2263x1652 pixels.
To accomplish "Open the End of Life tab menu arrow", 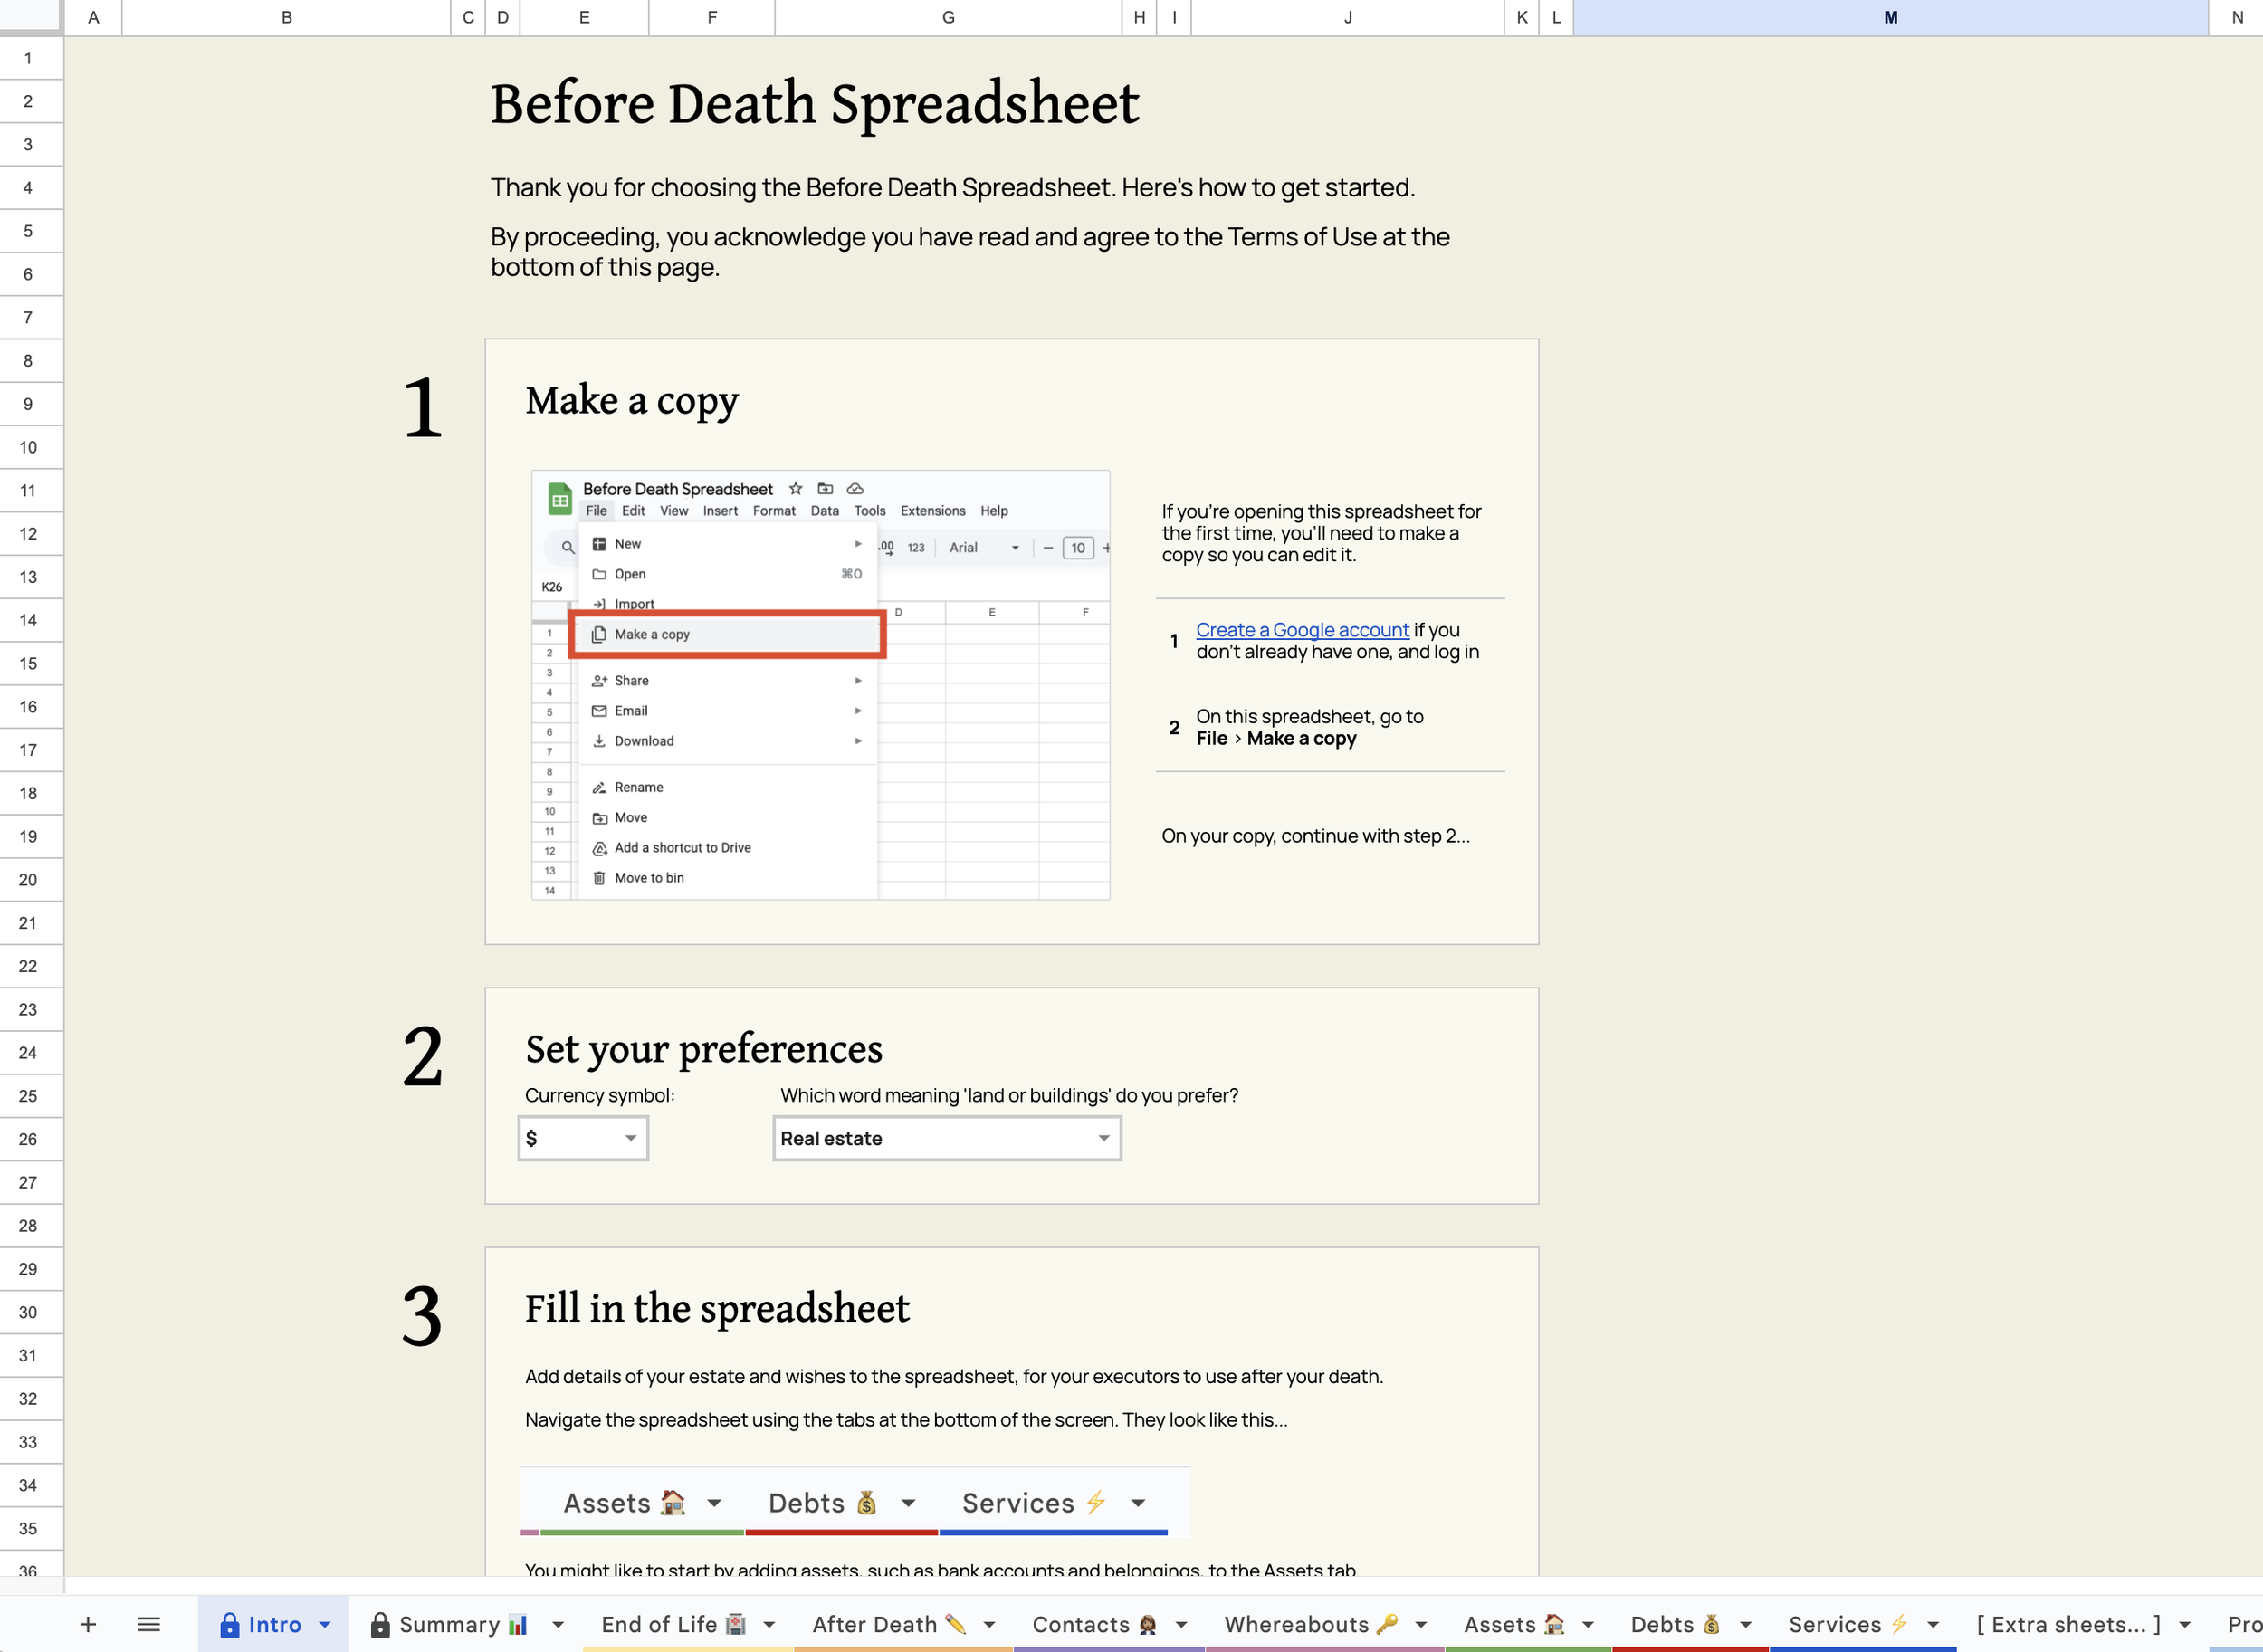I will 769,1624.
